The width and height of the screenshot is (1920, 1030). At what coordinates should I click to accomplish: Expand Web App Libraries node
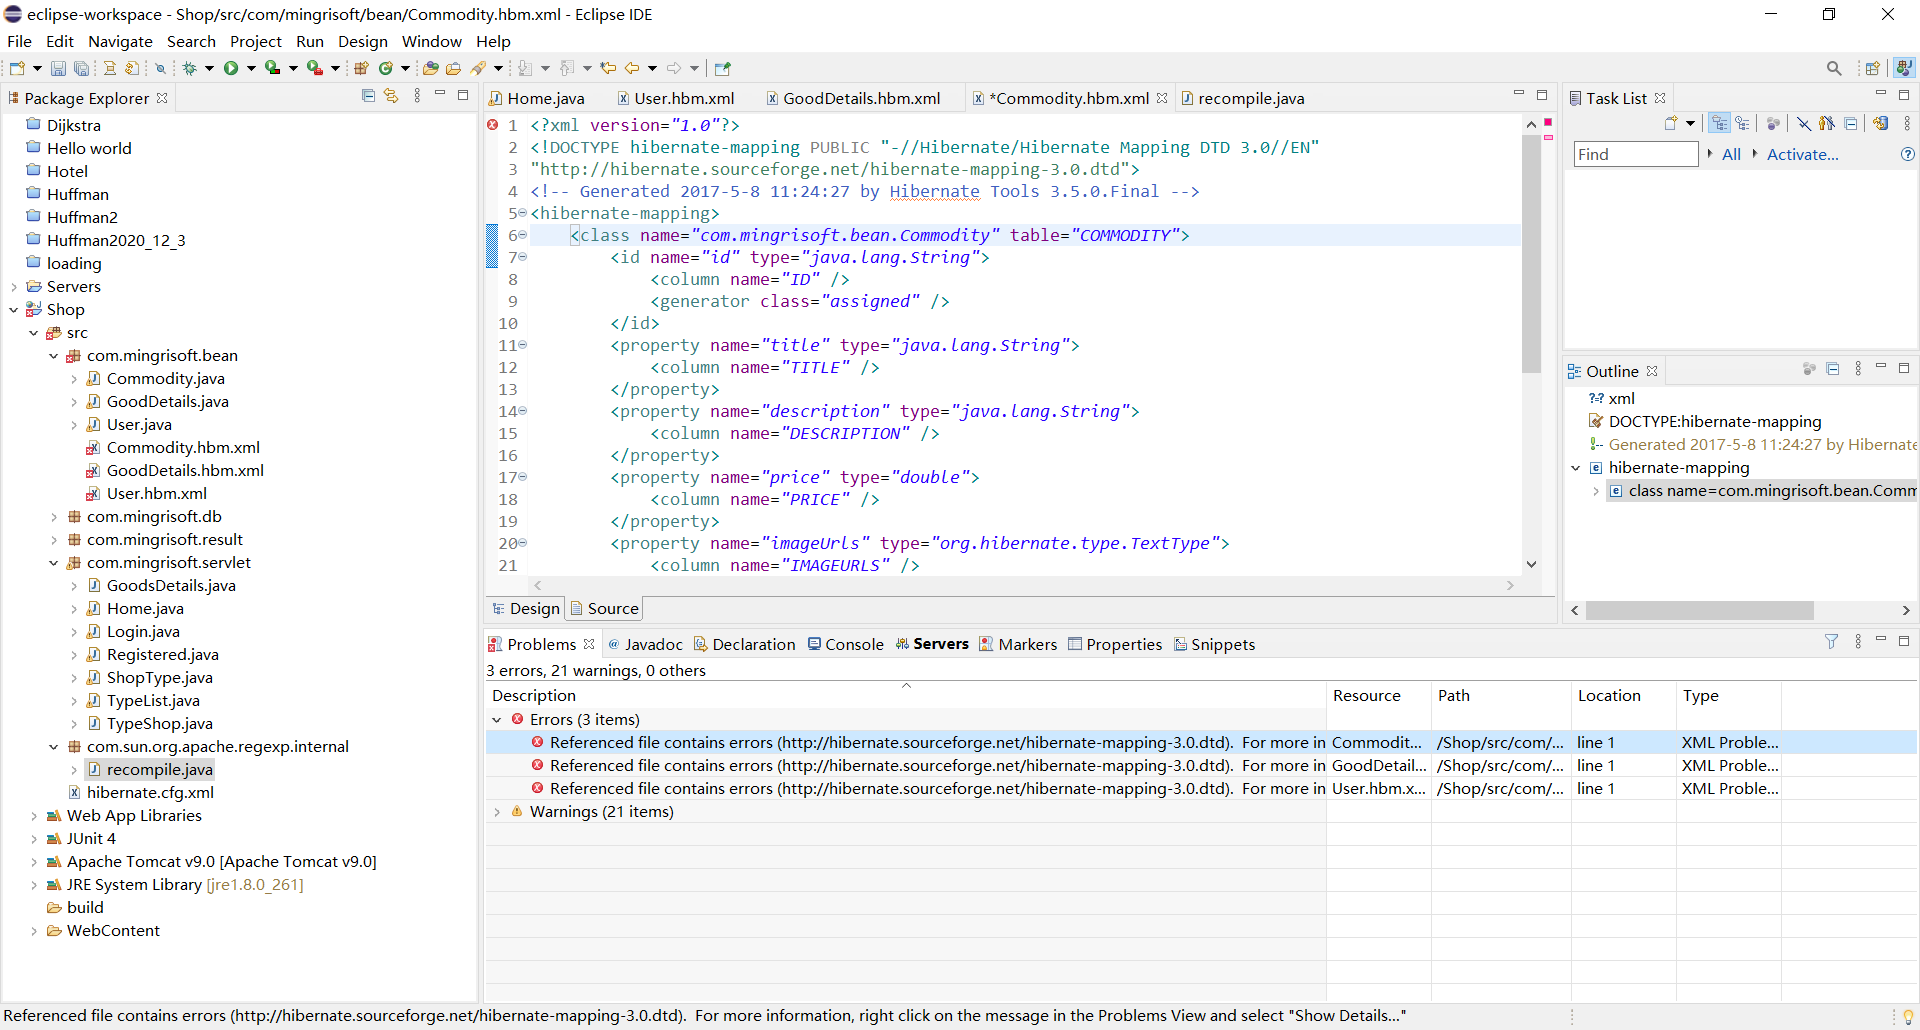[x=33, y=816]
